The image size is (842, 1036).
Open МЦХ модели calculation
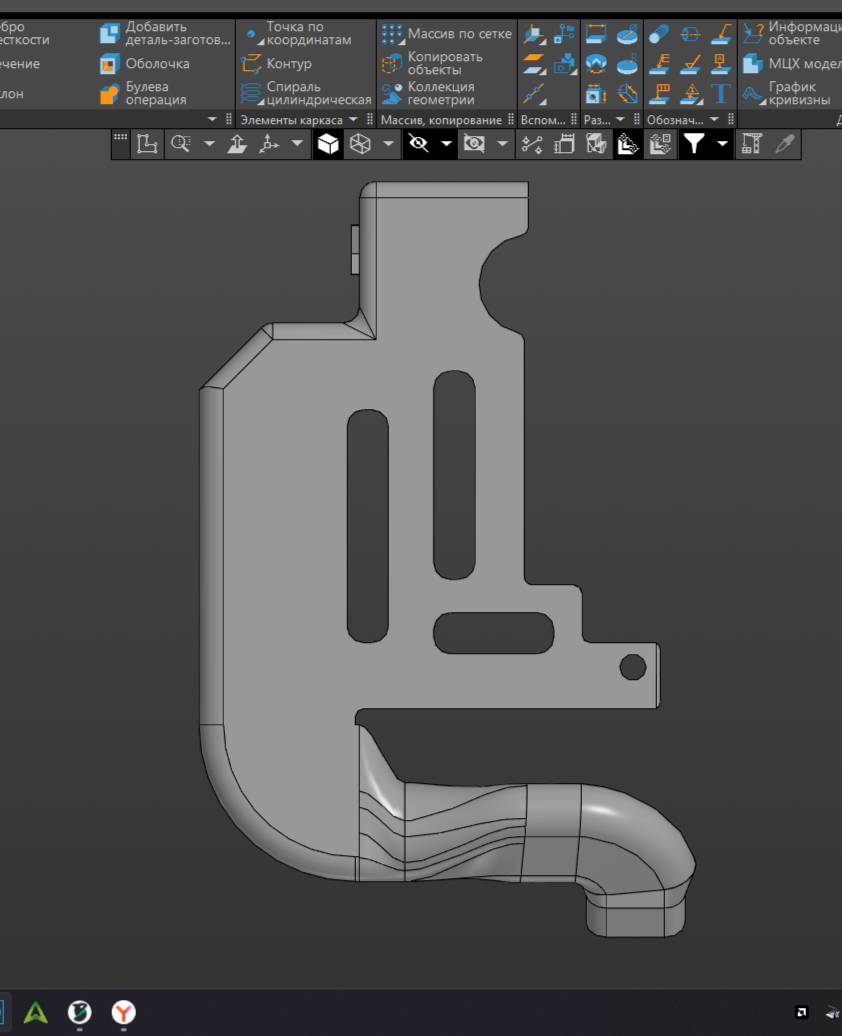[x=790, y=64]
